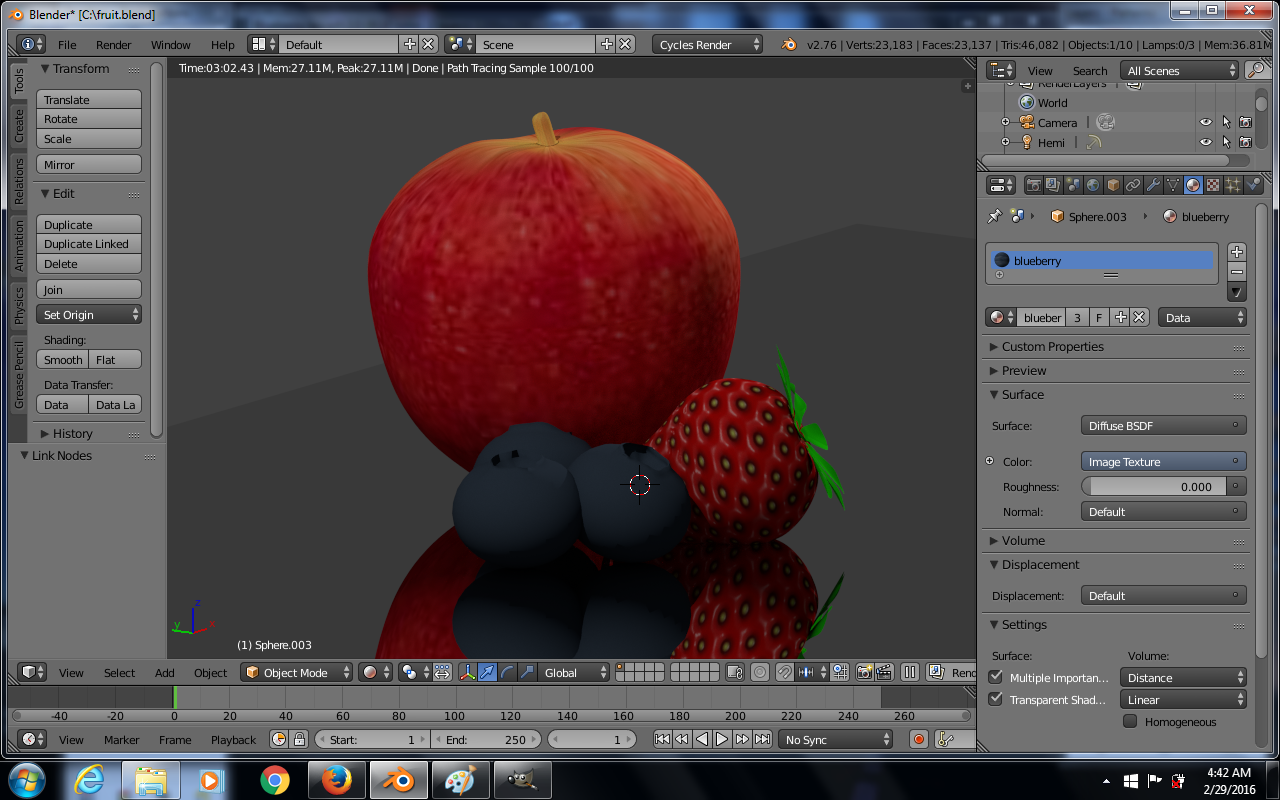The width and height of the screenshot is (1280, 800).
Task: Click the outliner search magnifier icon
Action: coord(1256,70)
